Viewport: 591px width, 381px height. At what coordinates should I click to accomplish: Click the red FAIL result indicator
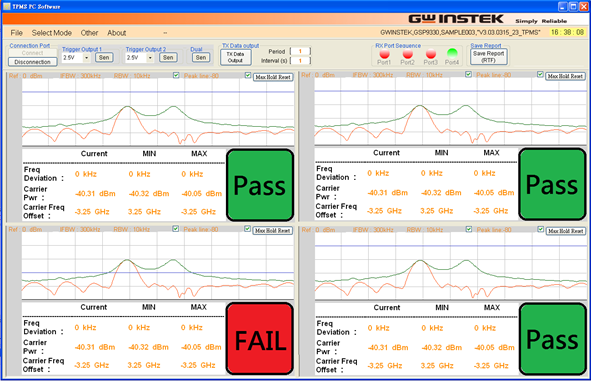click(260, 338)
